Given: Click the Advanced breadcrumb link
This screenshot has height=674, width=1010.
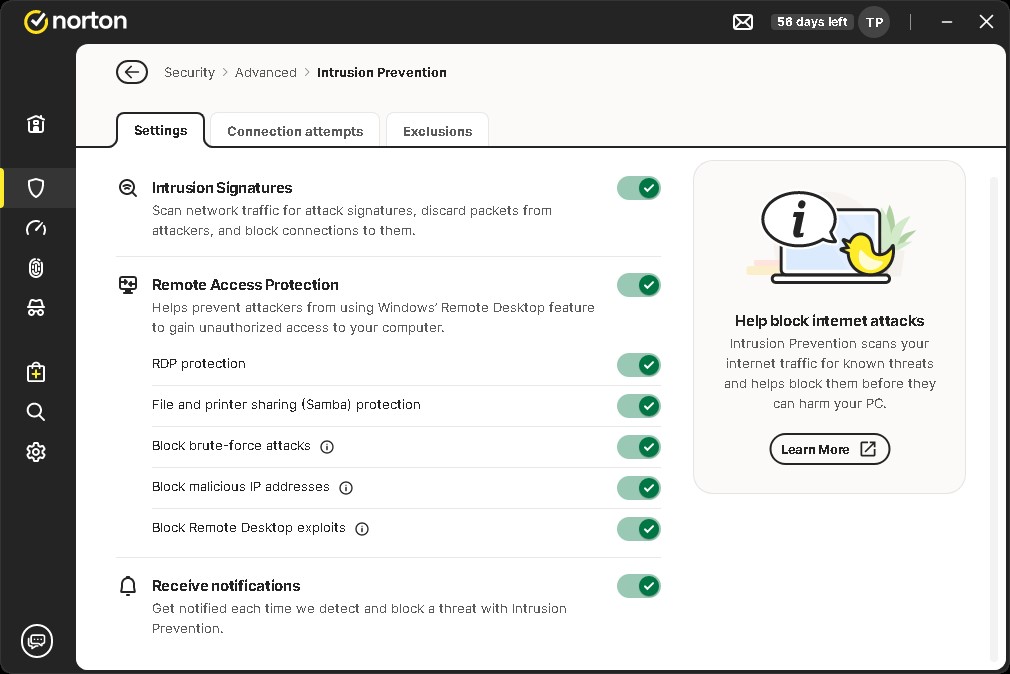Looking at the screenshot, I should click(266, 72).
